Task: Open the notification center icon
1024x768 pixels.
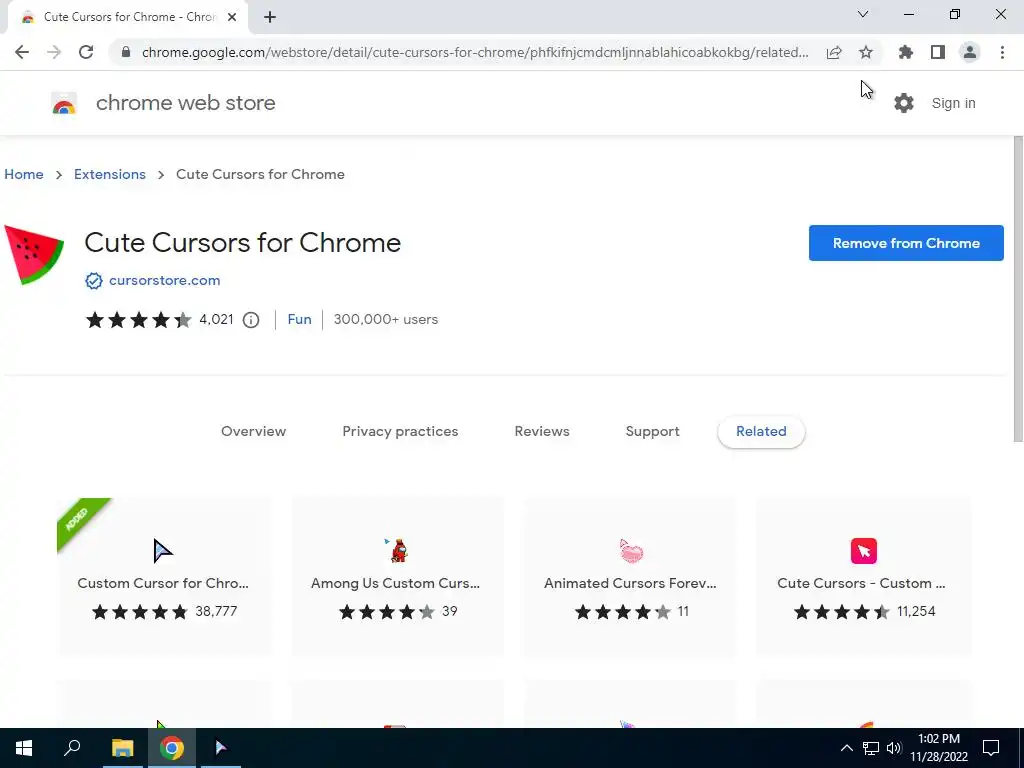Action: coord(991,748)
